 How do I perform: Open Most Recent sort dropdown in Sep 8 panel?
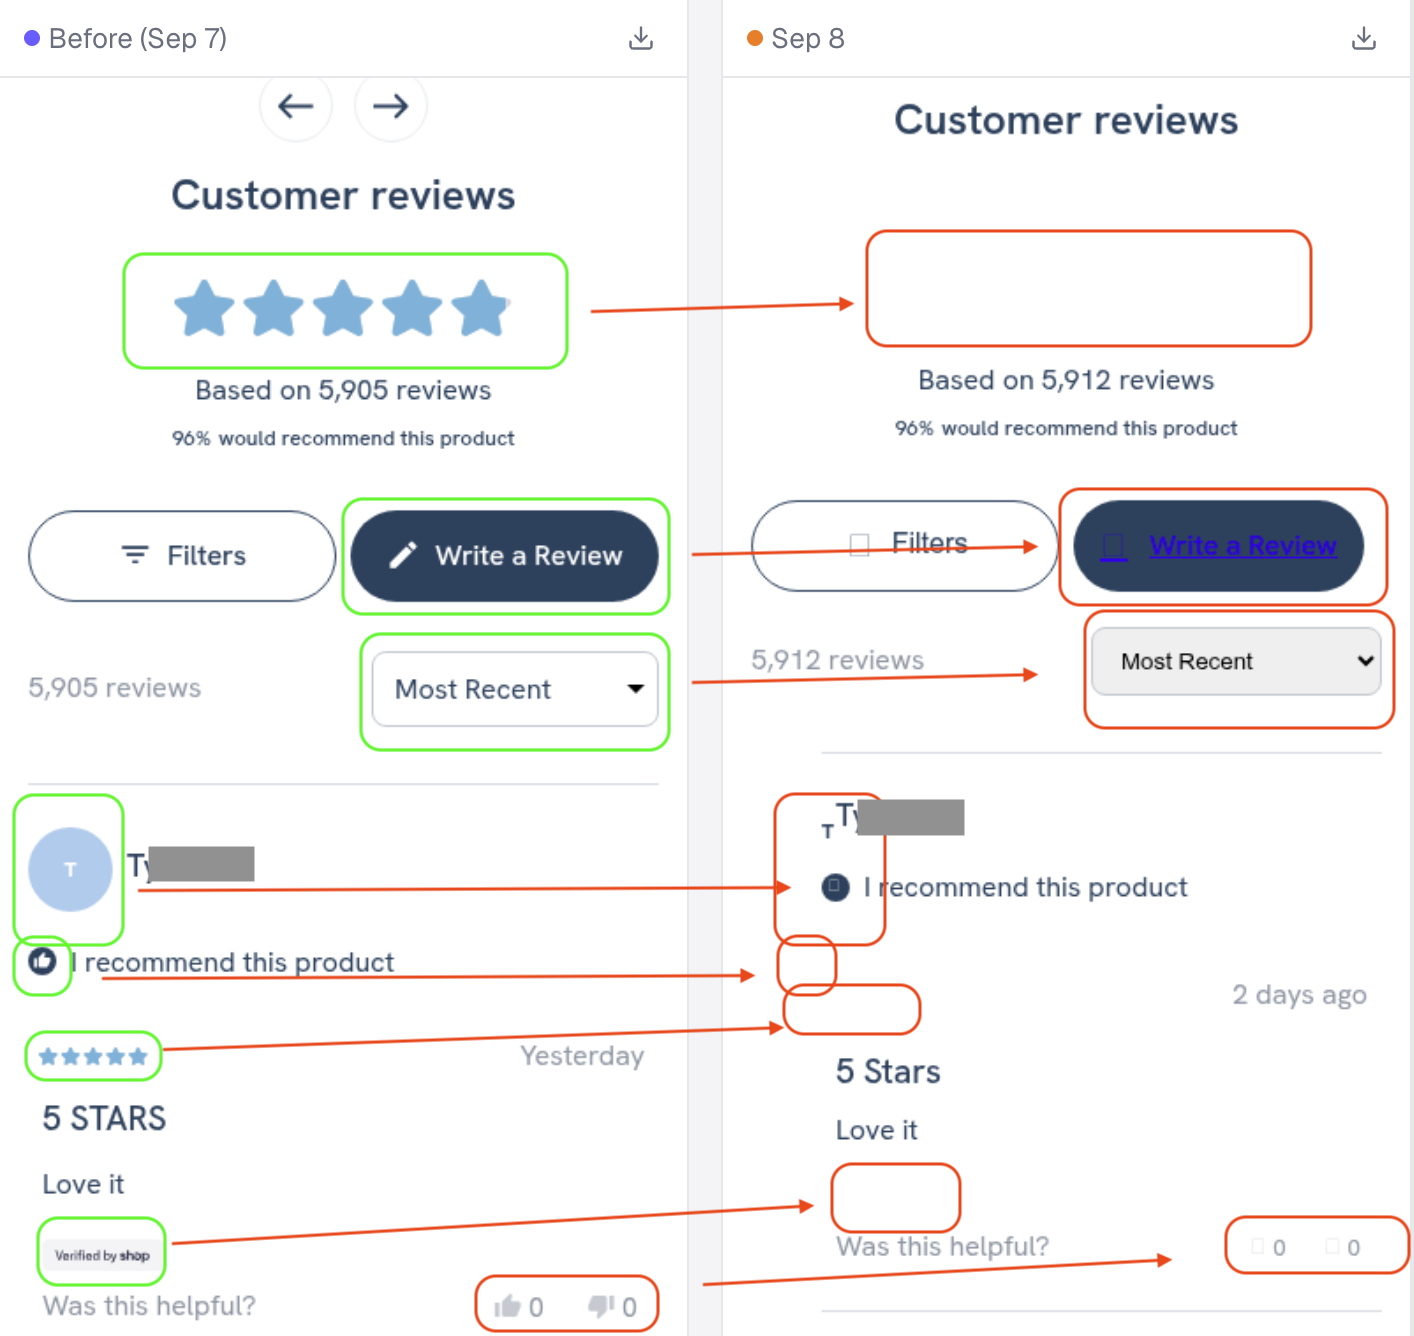click(x=1236, y=661)
